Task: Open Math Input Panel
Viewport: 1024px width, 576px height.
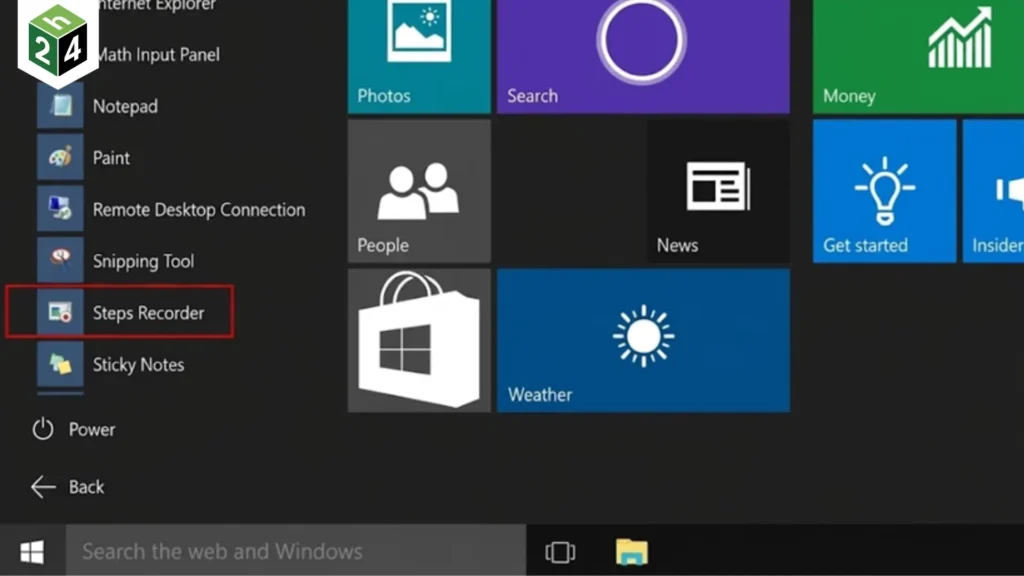Action: coord(155,55)
